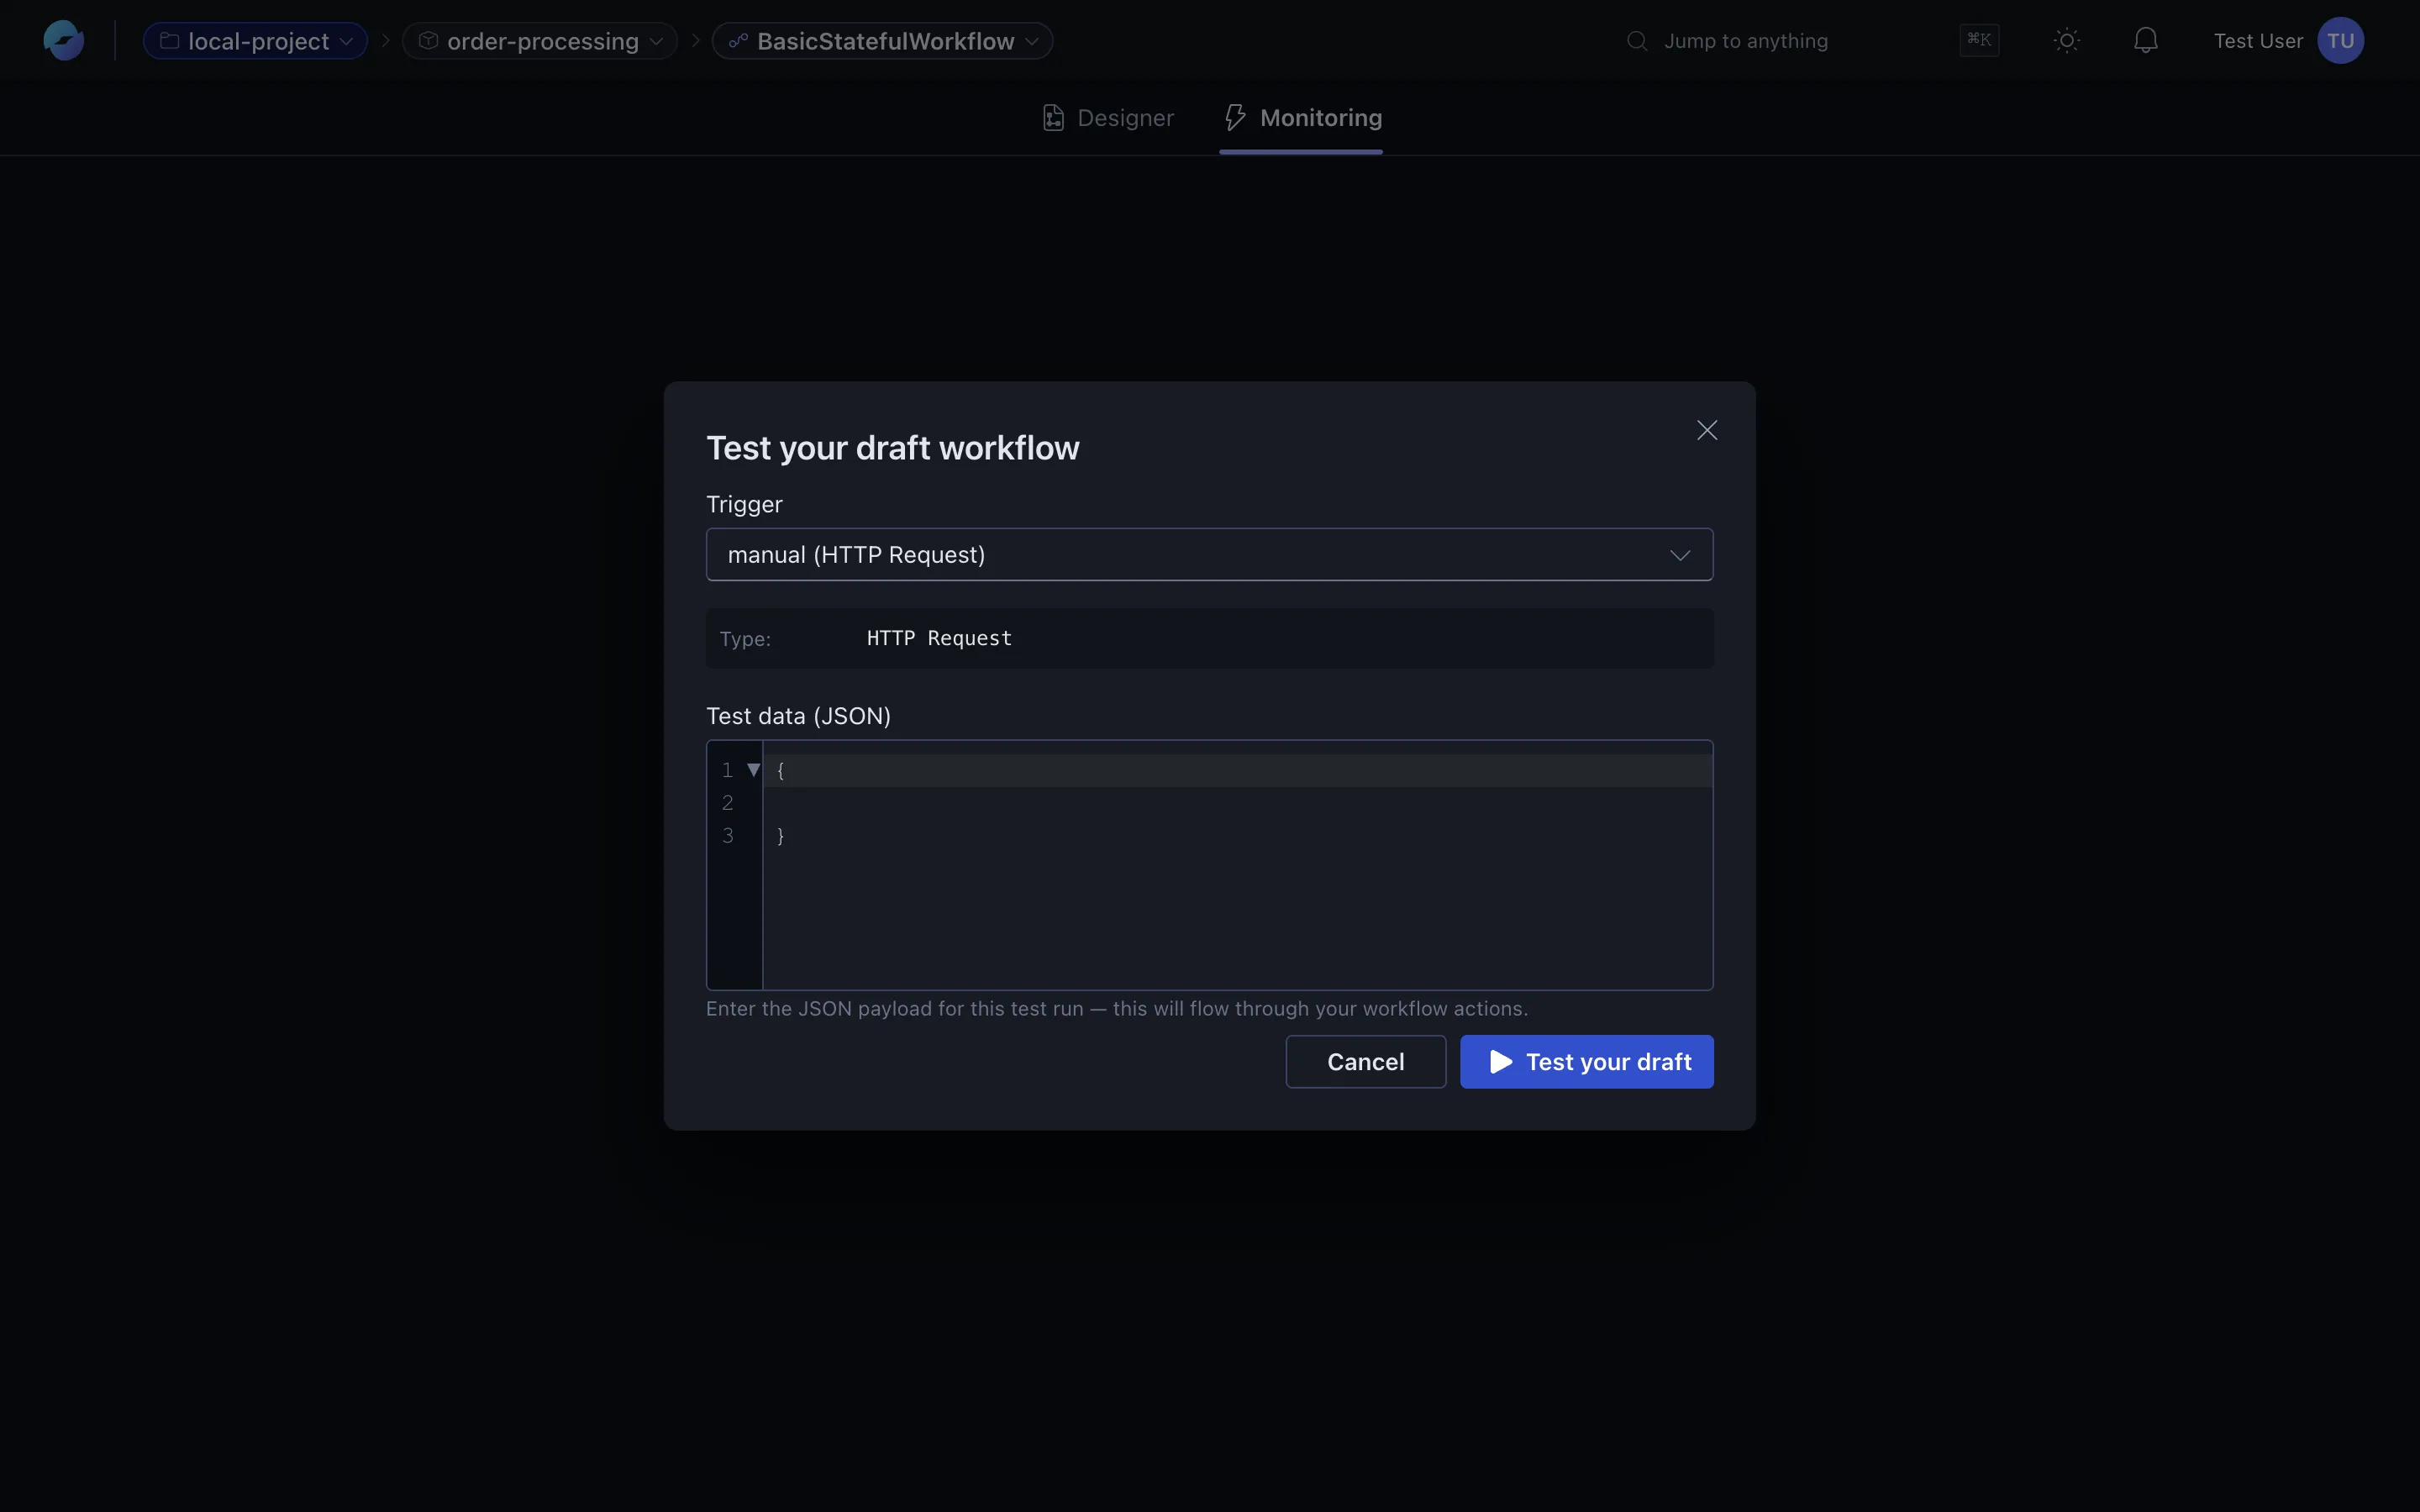
Task: Open the local-project breadcrumb dropdown
Action: click(255, 41)
